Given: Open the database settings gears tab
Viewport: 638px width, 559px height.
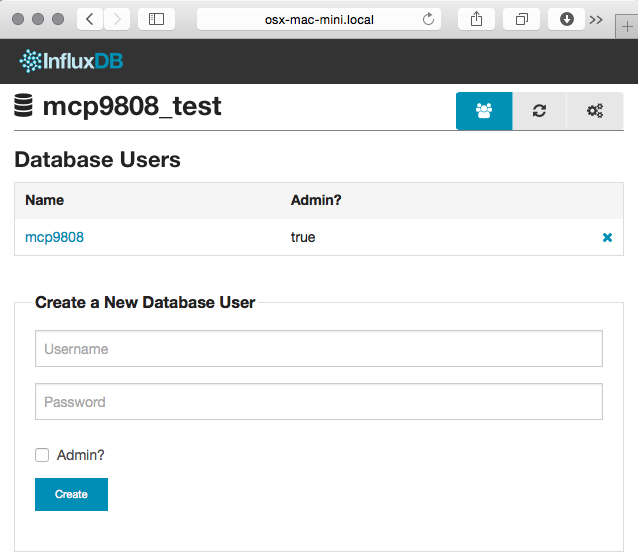Looking at the screenshot, I should [594, 111].
